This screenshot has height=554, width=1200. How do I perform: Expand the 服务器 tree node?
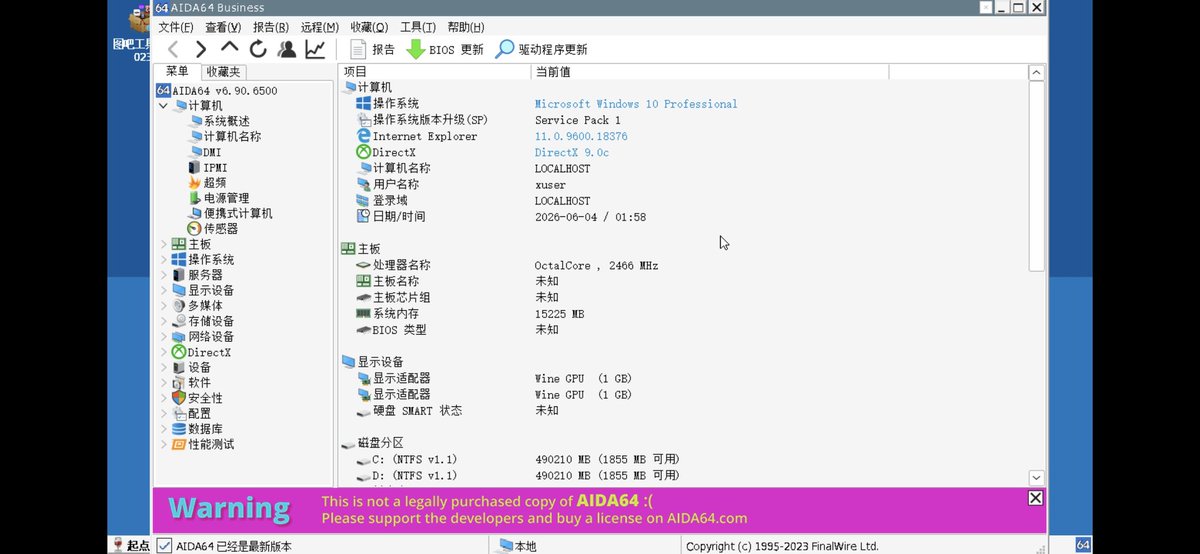point(164,275)
